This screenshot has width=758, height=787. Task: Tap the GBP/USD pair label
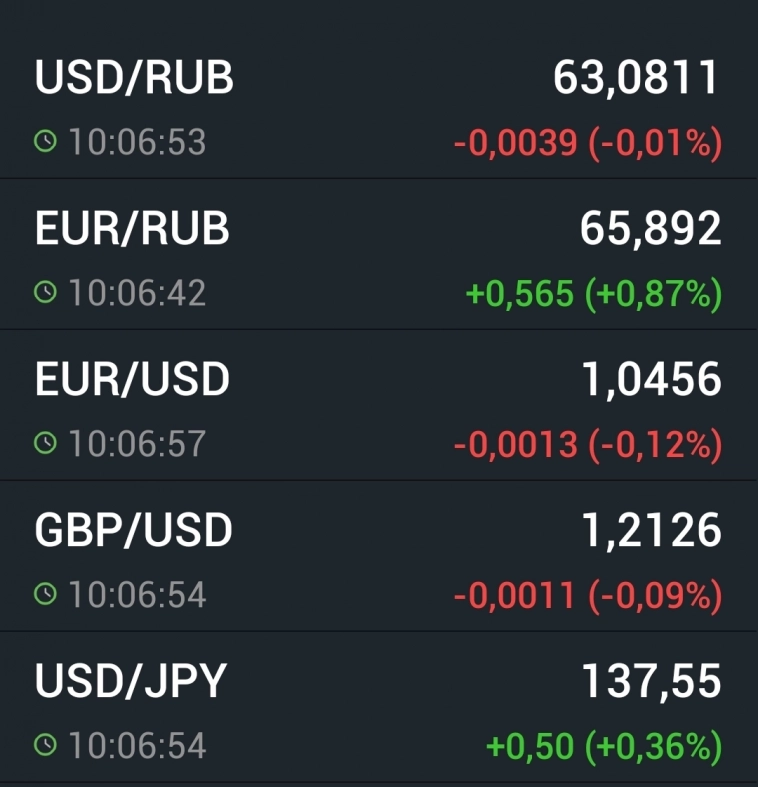point(133,530)
